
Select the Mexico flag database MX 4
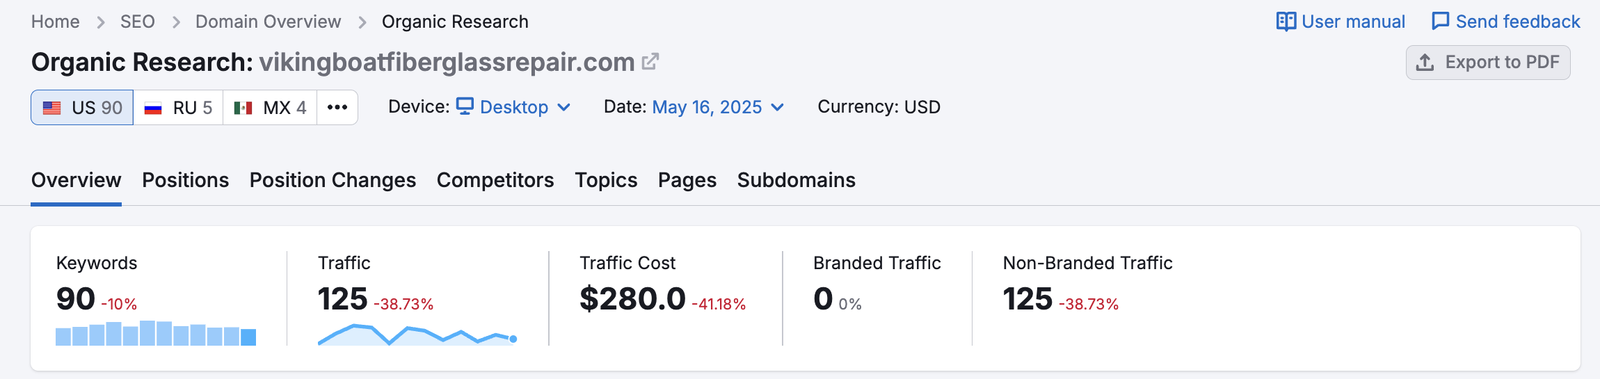(270, 107)
